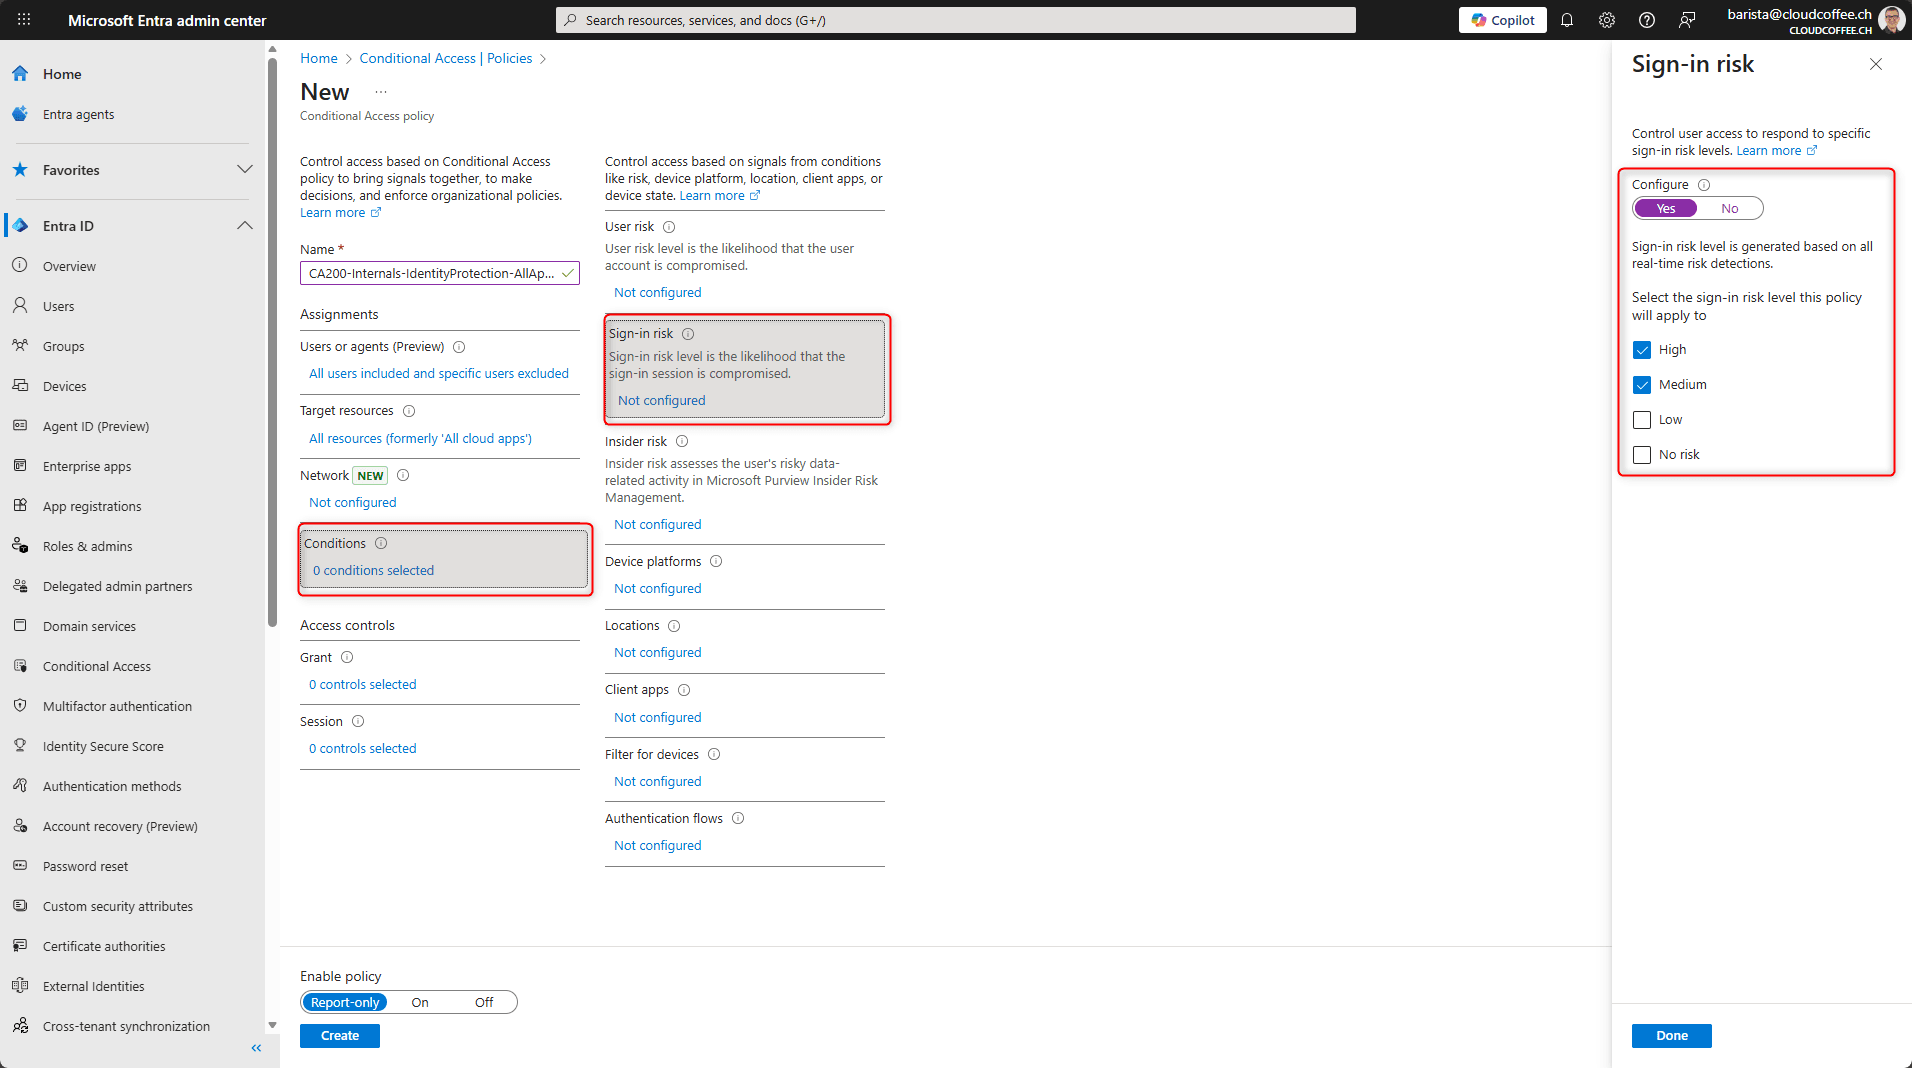Open the sign-in risk Learn more link
The image size is (1912, 1068).
click(x=1770, y=150)
